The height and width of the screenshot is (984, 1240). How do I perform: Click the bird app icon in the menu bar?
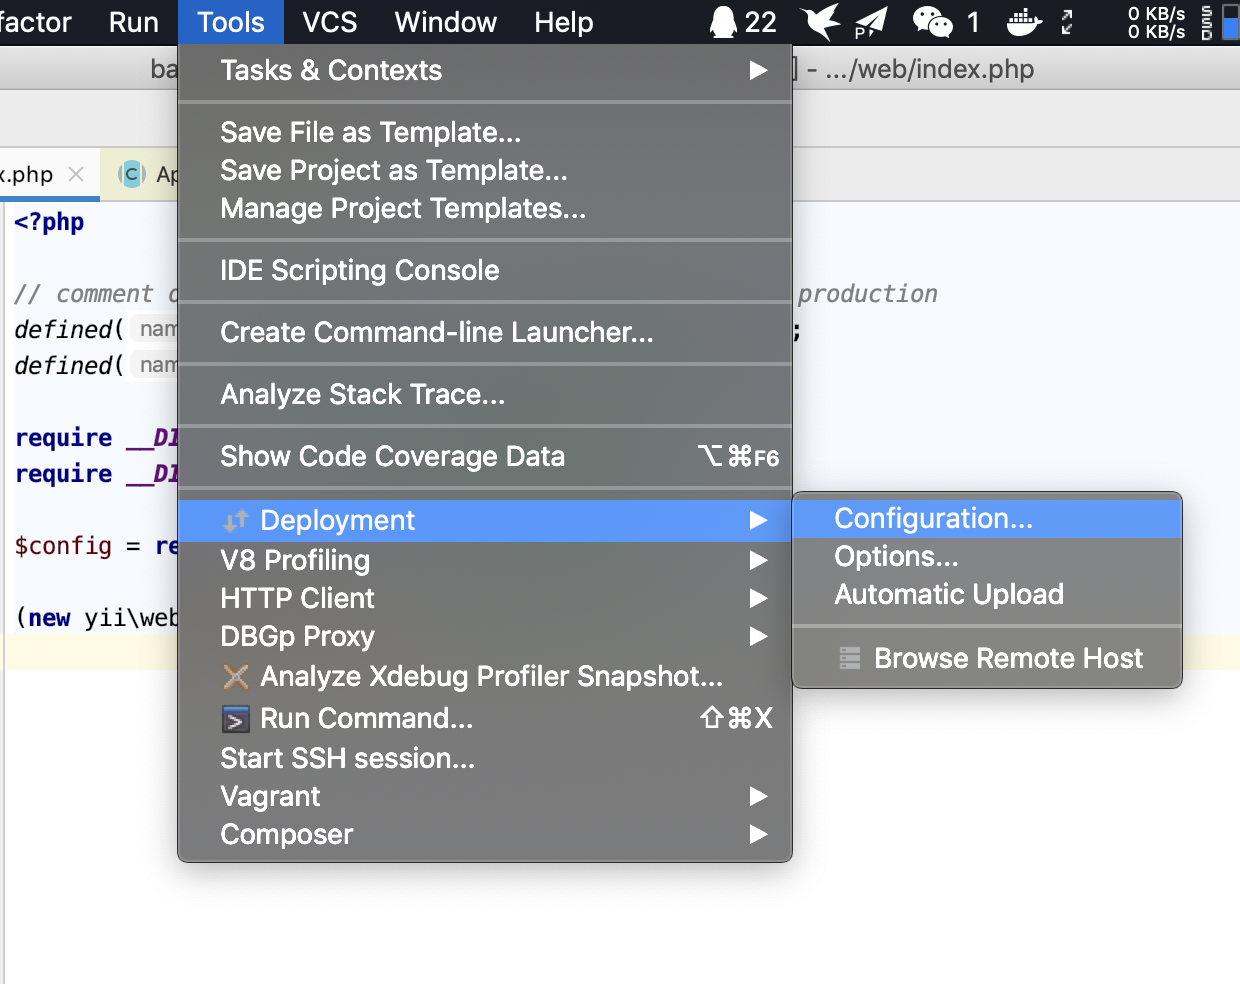[x=821, y=22]
